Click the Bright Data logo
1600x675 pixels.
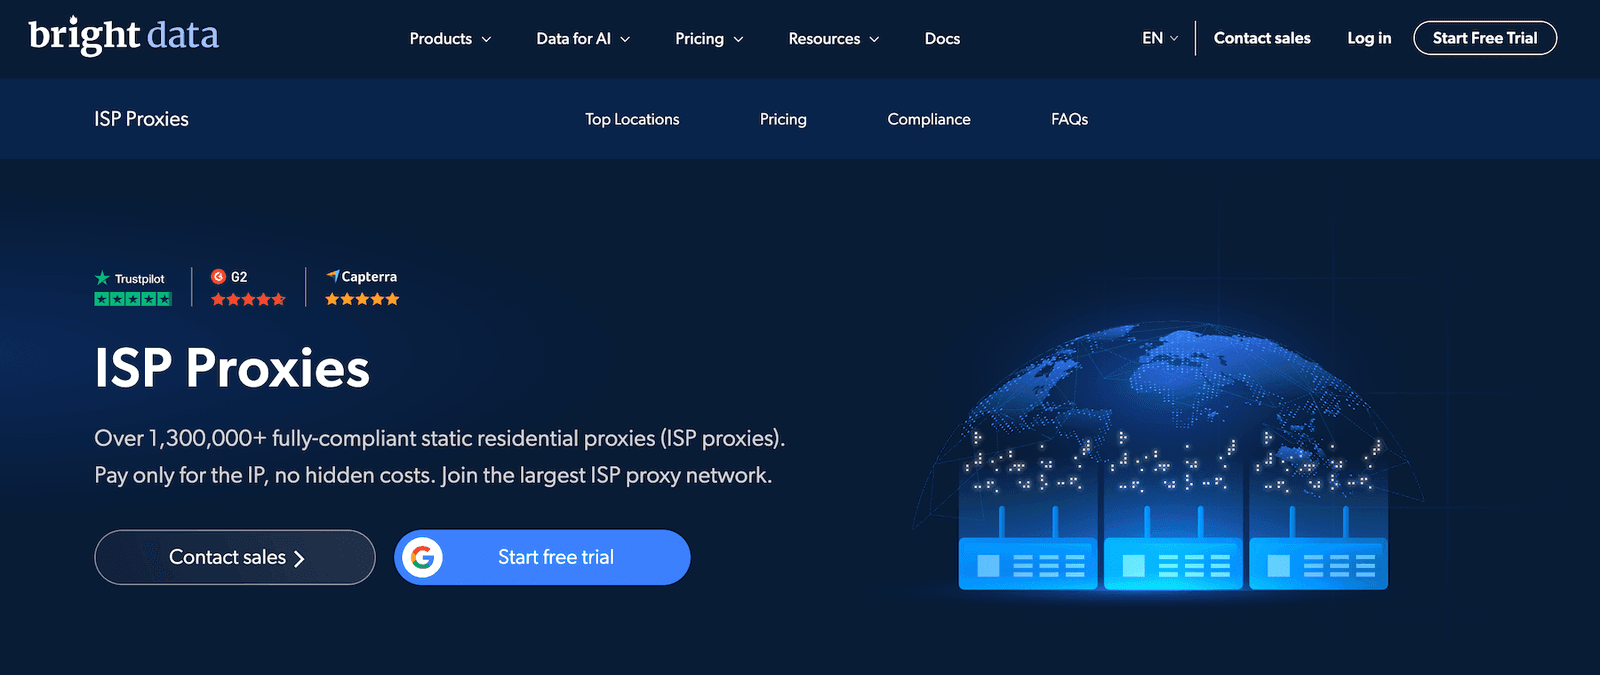point(123,37)
